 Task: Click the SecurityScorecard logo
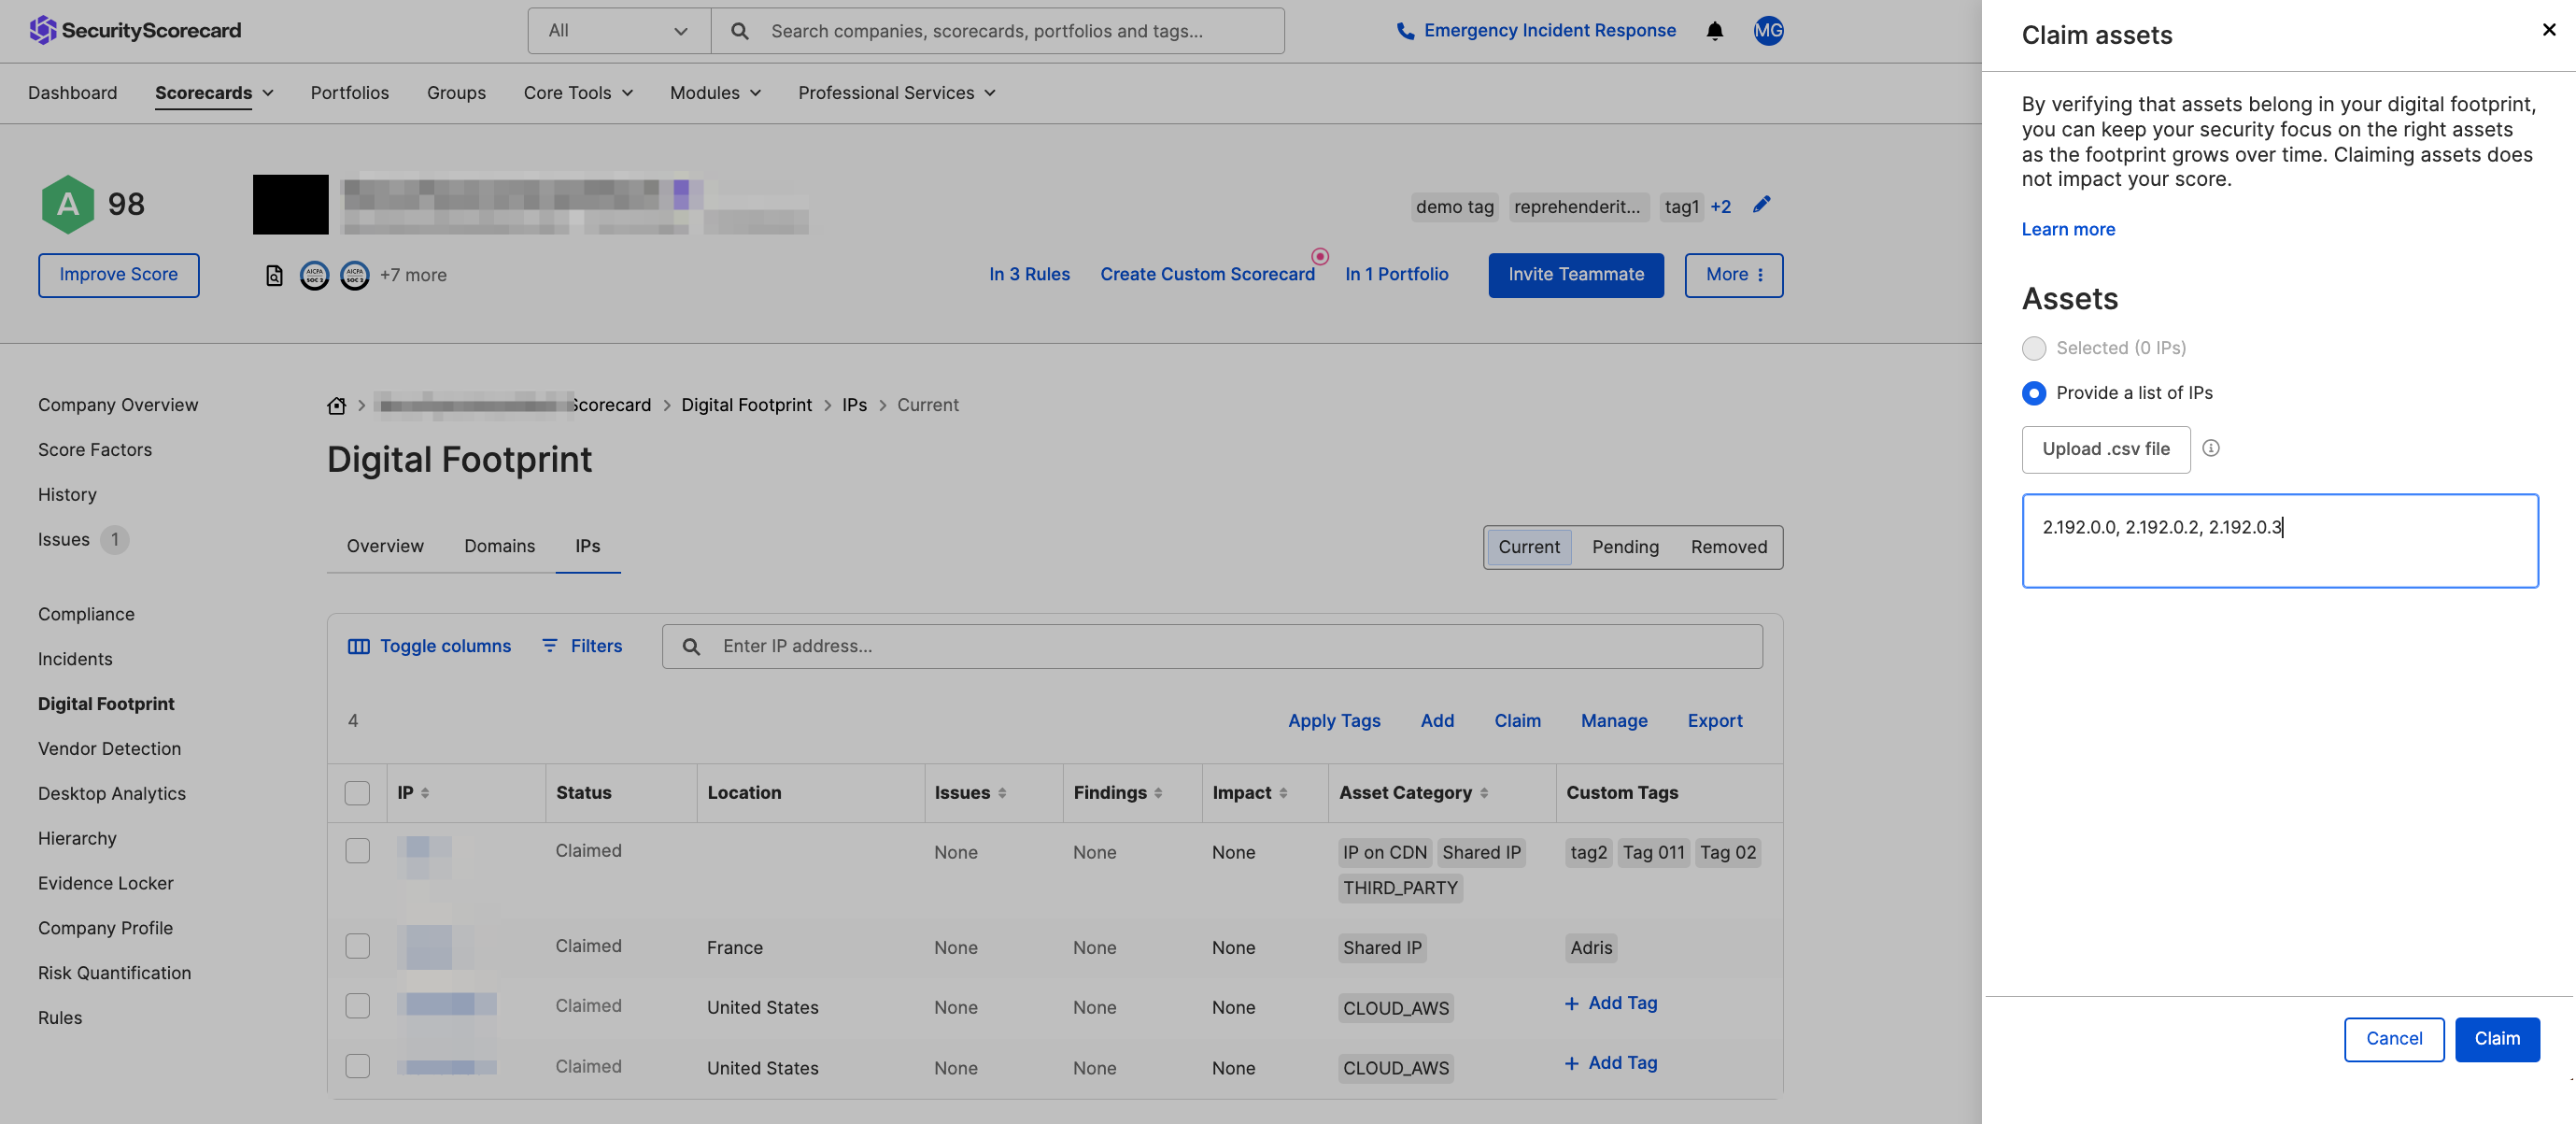135,30
